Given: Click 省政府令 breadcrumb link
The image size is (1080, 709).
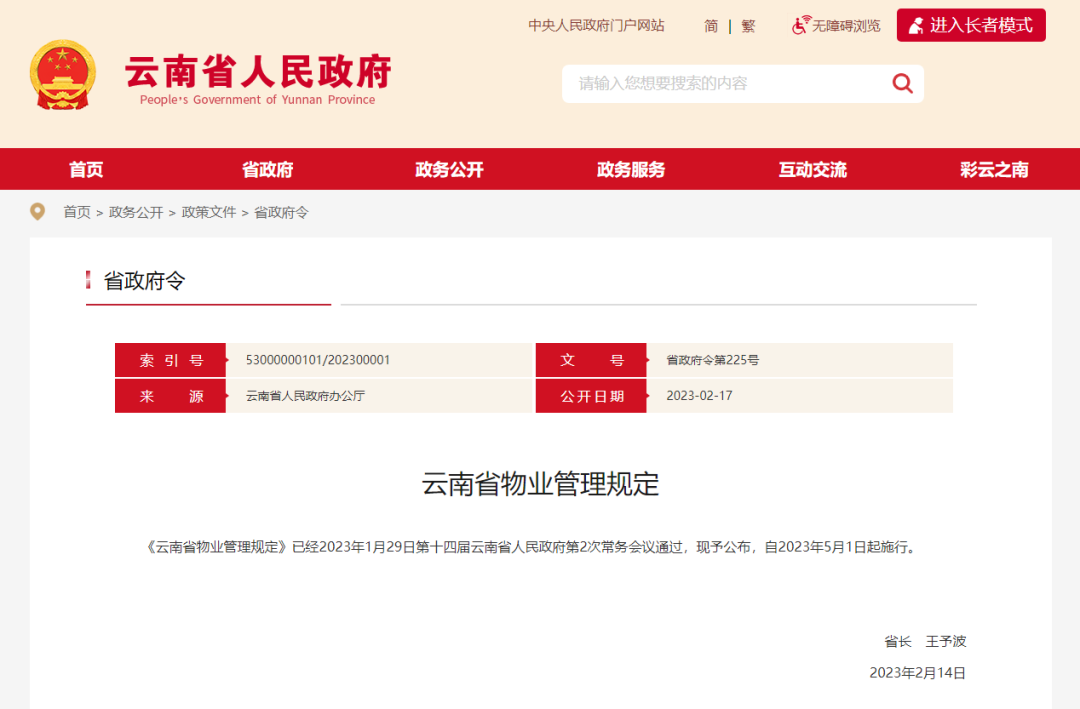Looking at the screenshot, I should coord(281,213).
